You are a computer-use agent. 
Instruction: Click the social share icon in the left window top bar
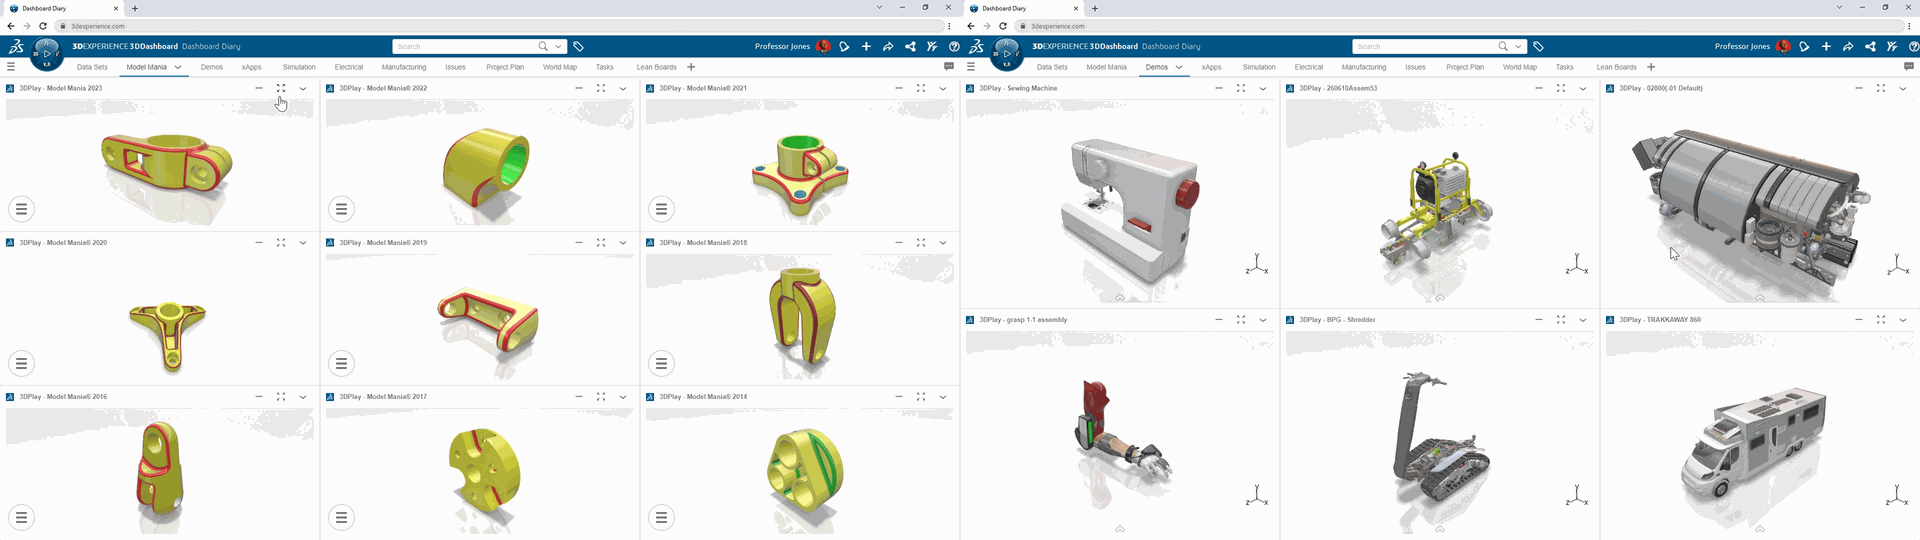(910, 46)
